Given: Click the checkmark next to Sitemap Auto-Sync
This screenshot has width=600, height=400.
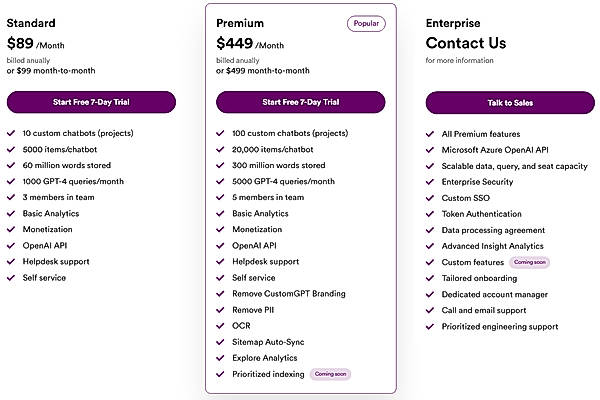Looking at the screenshot, I should [x=220, y=341].
